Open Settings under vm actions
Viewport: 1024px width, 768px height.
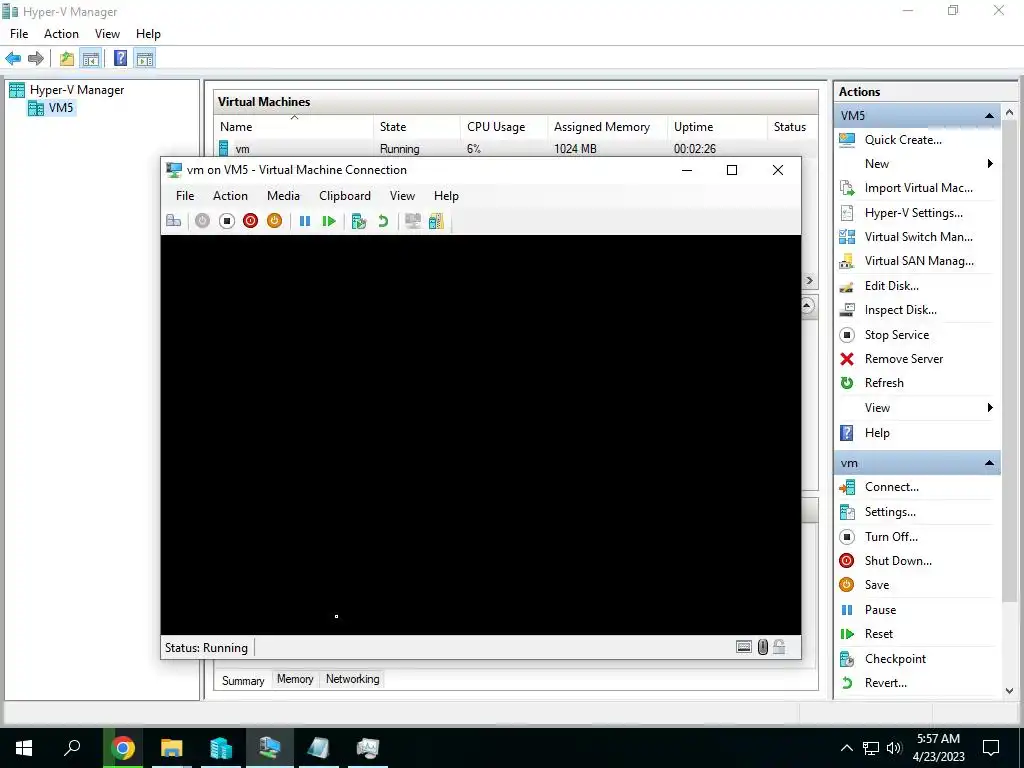[890, 512]
